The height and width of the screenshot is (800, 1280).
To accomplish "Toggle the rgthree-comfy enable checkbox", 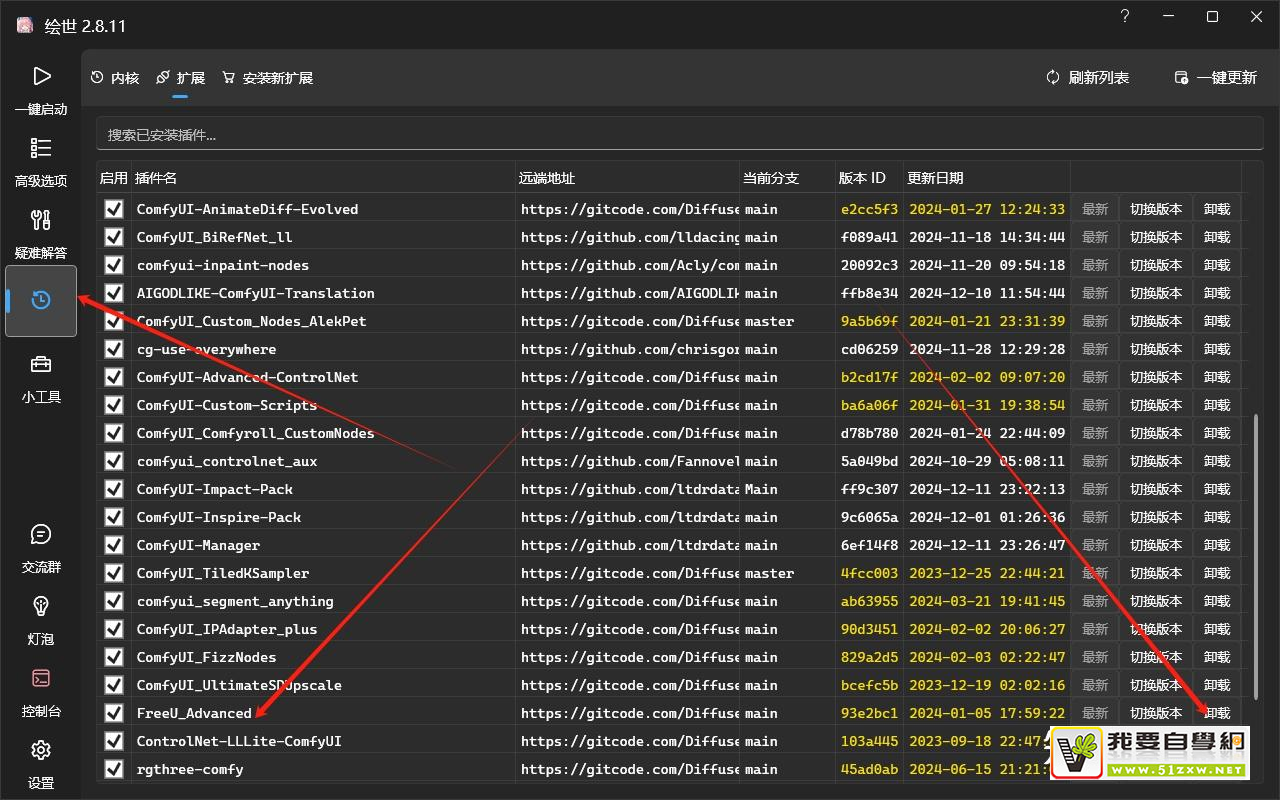I will 114,769.
